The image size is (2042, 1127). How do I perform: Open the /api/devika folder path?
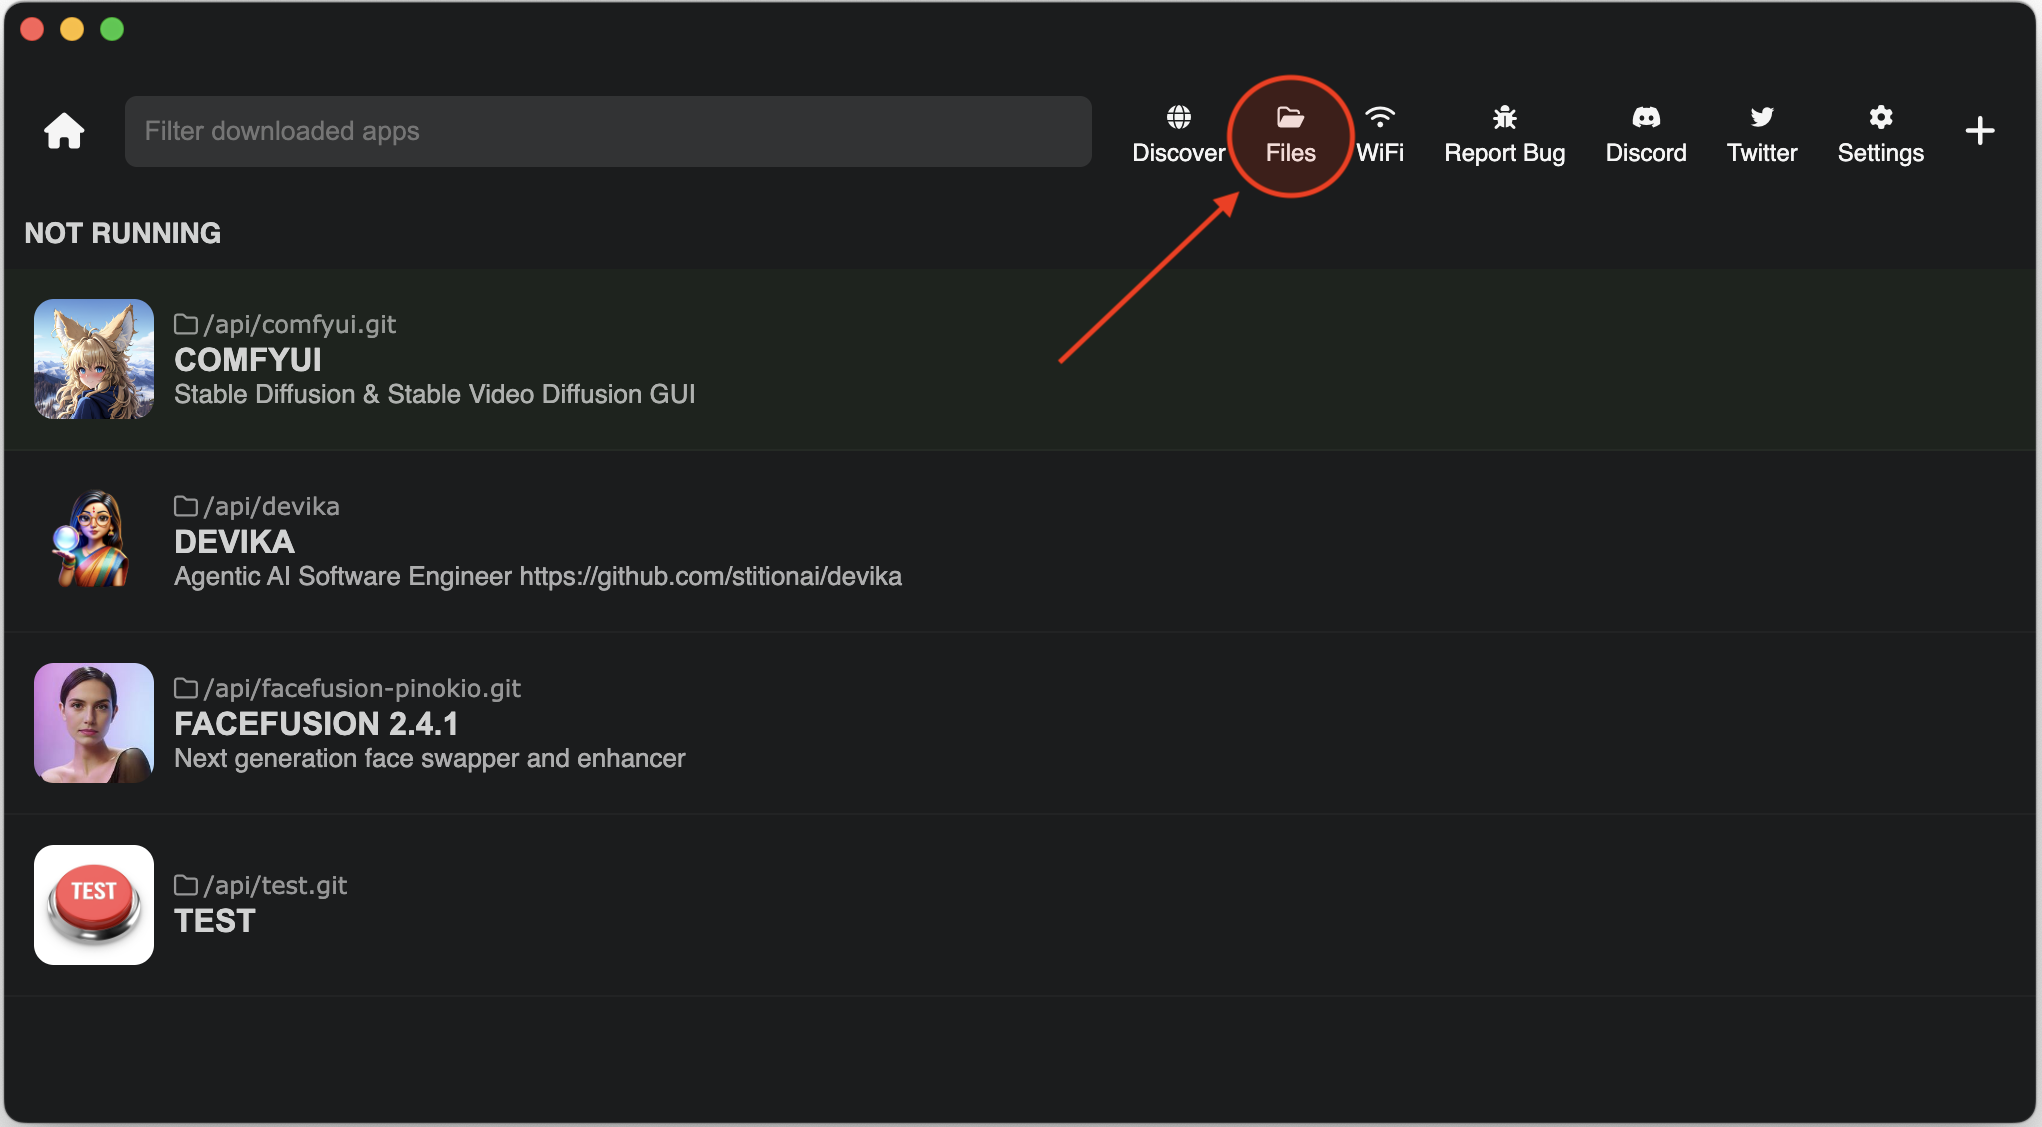coord(258,506)
